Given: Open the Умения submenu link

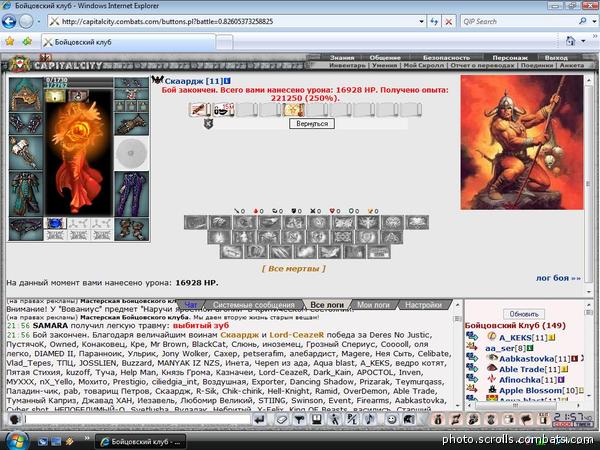Looking at the screenshot, I should tap(384, 65).
